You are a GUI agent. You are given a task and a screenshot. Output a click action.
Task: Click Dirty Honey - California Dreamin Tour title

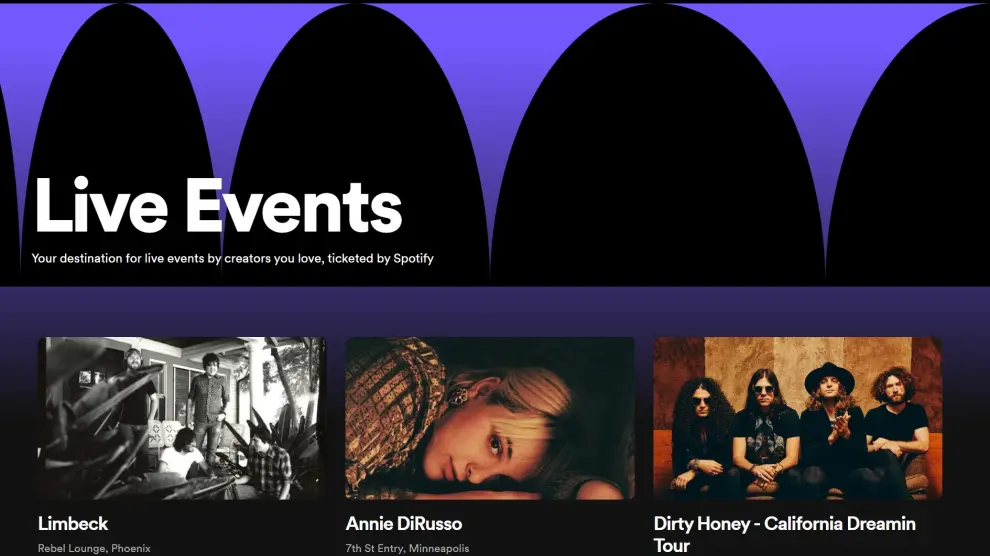tap(784, 534)
